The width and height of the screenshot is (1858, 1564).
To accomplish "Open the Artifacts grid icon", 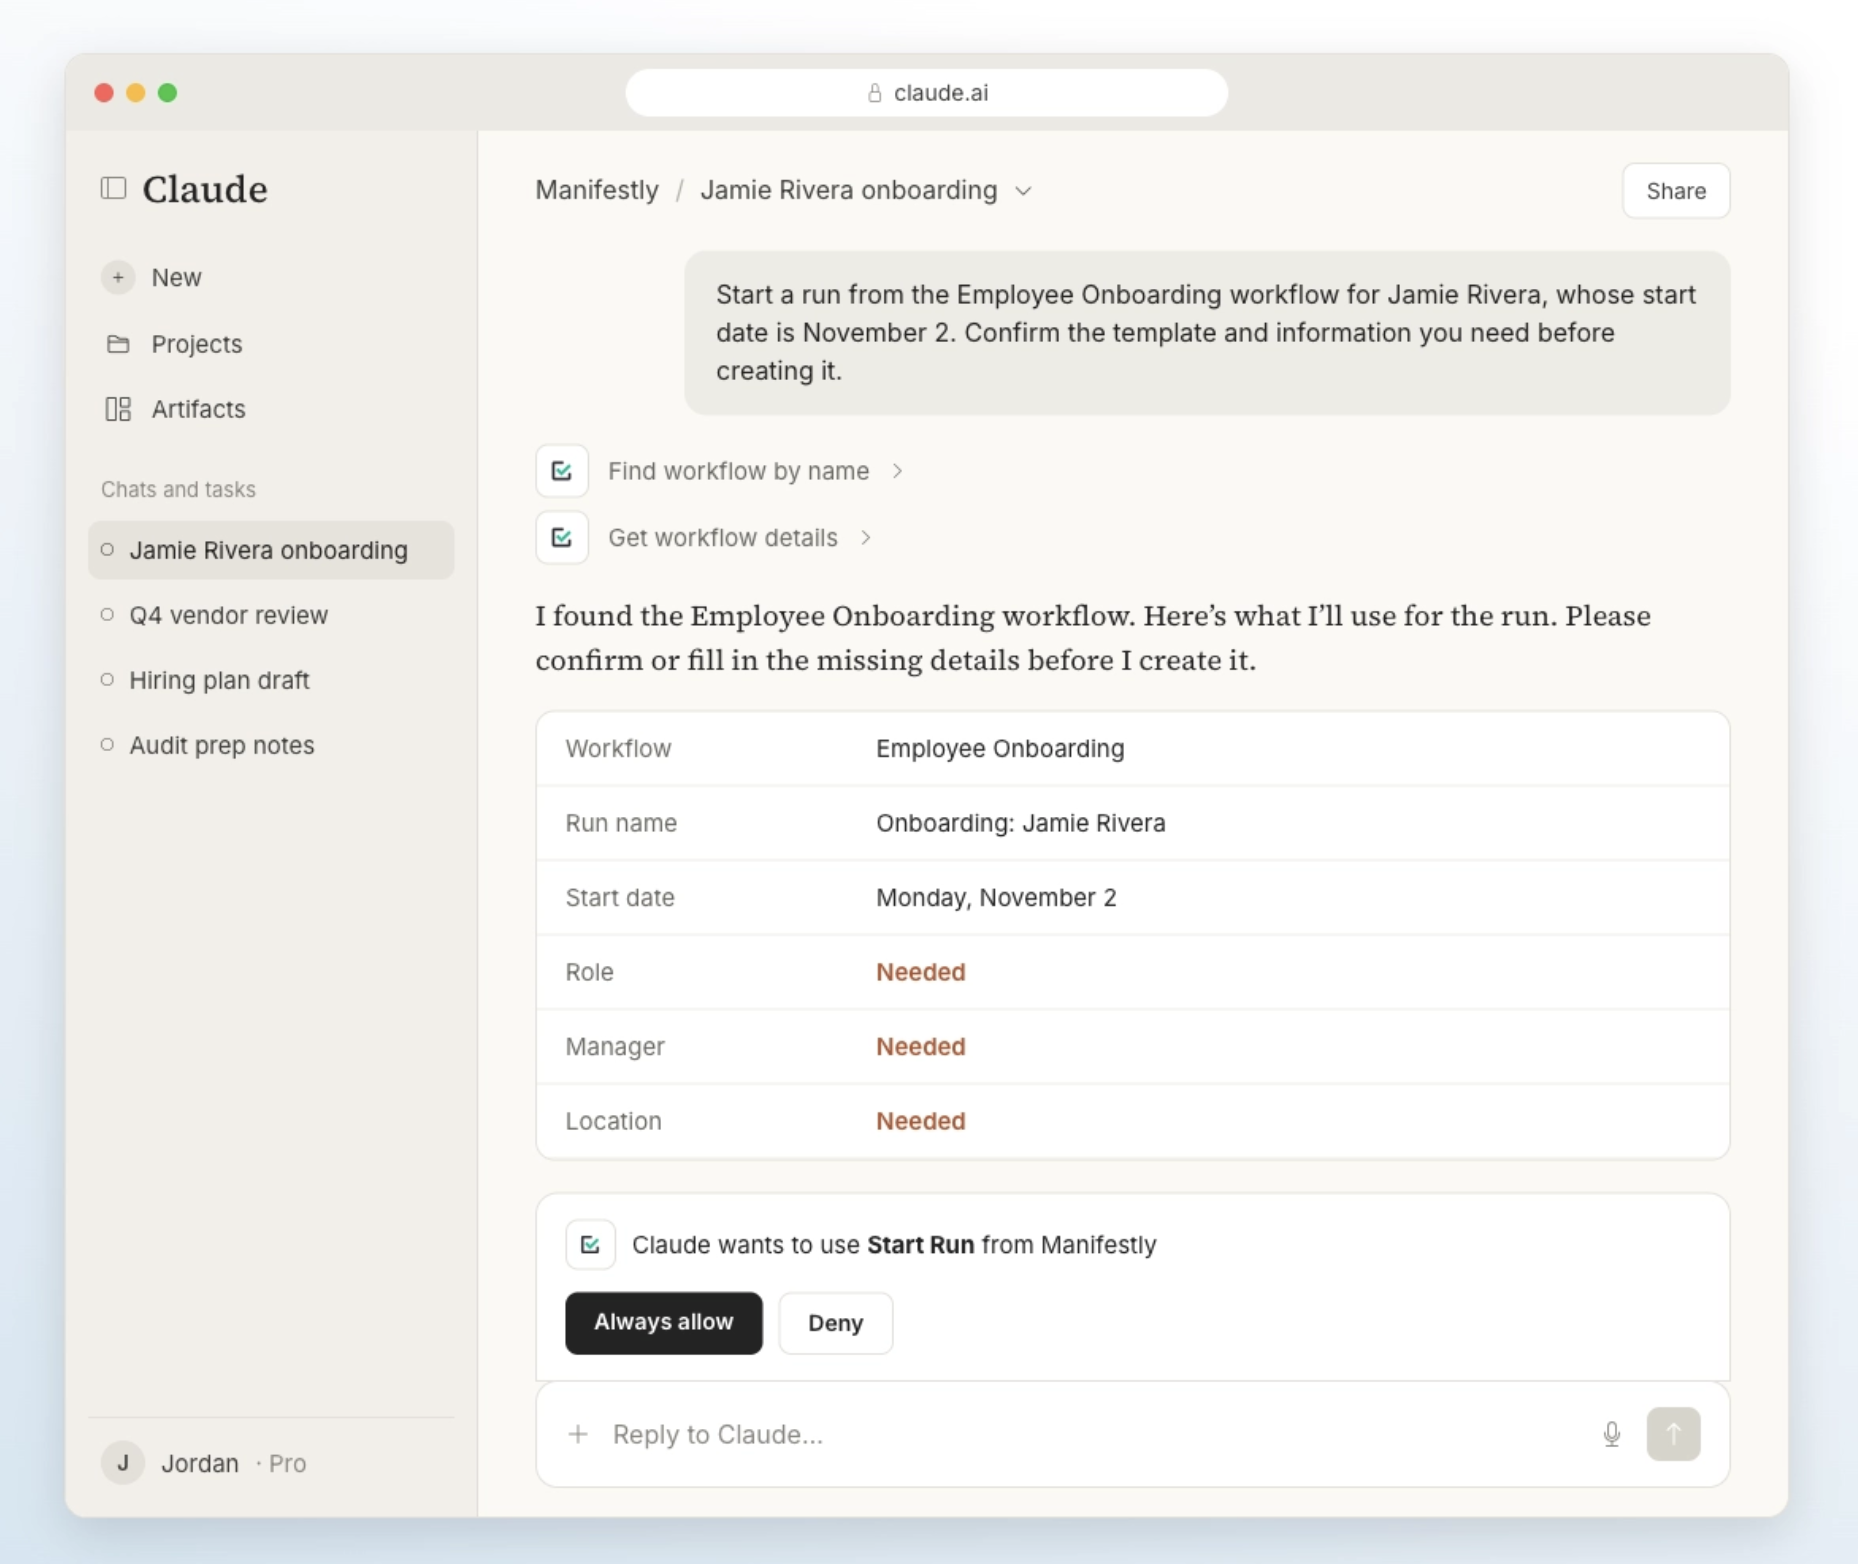I will pyautogui.click(x=118, y=409).
